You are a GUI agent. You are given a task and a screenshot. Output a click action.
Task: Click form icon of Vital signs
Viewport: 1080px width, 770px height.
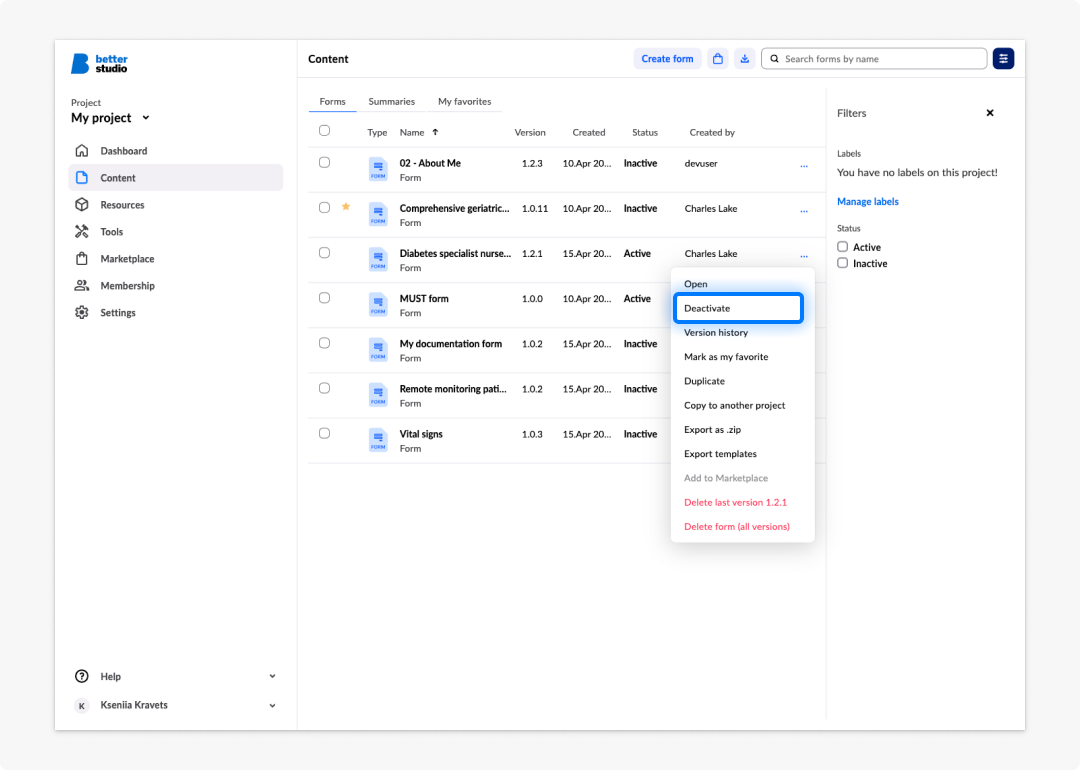tap(378, 440)
